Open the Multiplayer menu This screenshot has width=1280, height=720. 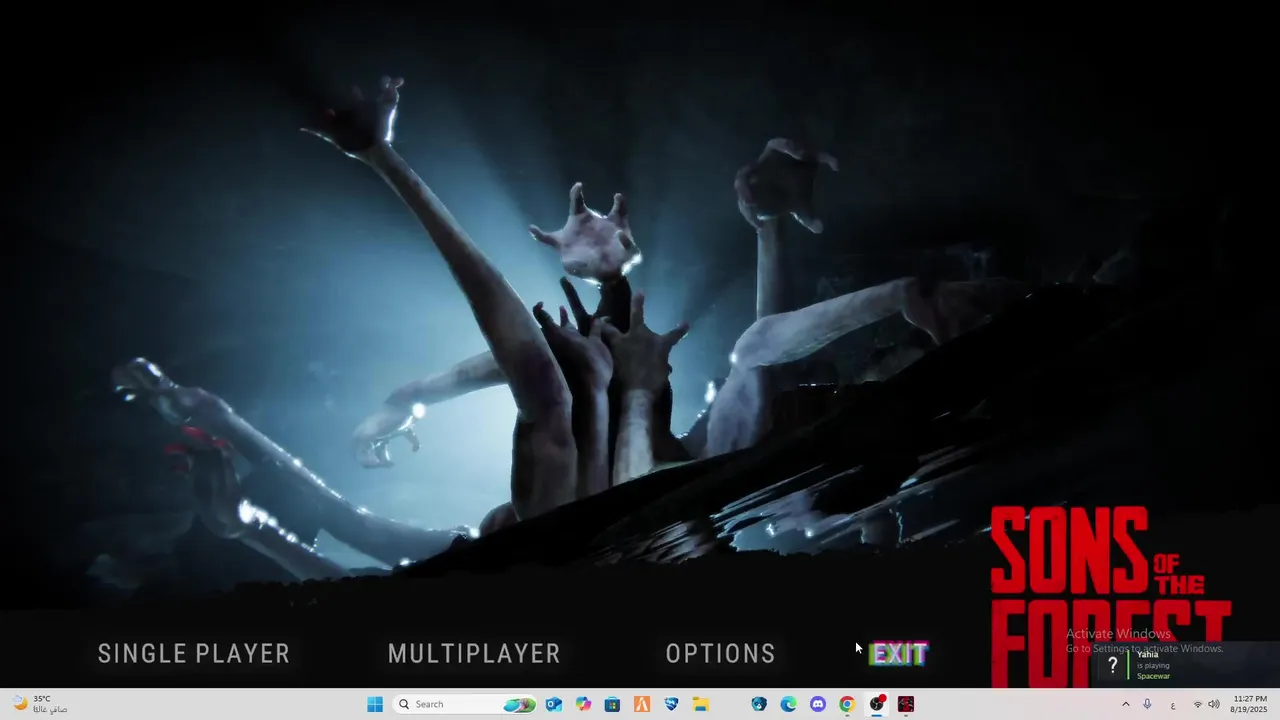click(474, 654)
